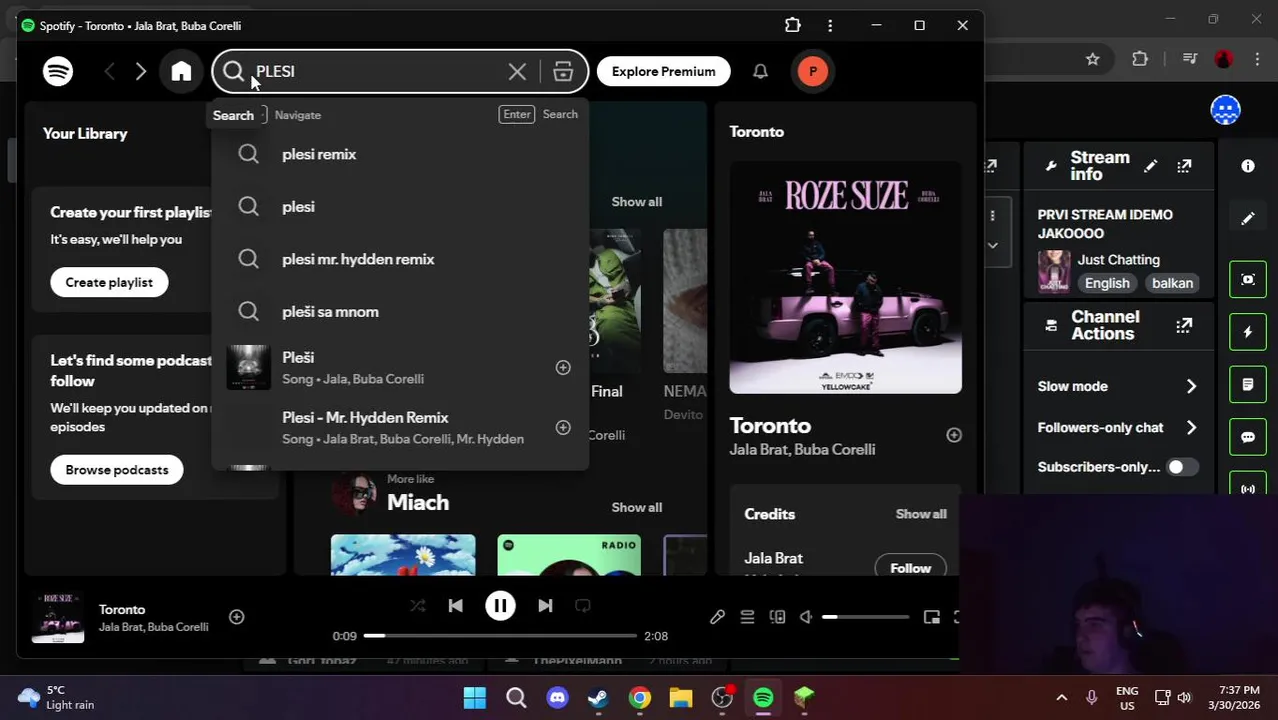Go forward with the right arrow
The image size is (1278, 720).
click(141, 71)
